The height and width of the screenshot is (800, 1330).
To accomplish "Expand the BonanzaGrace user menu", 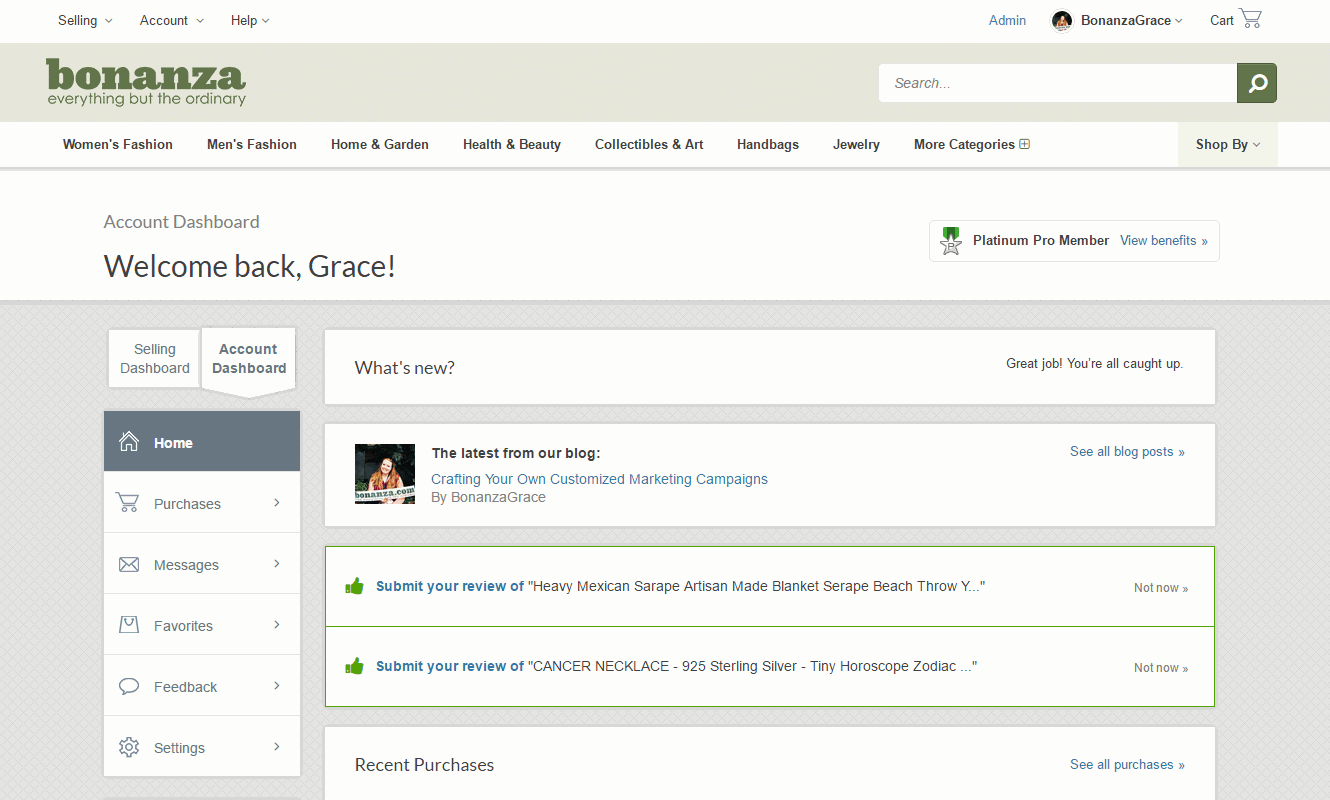I will coord(1131,20).
